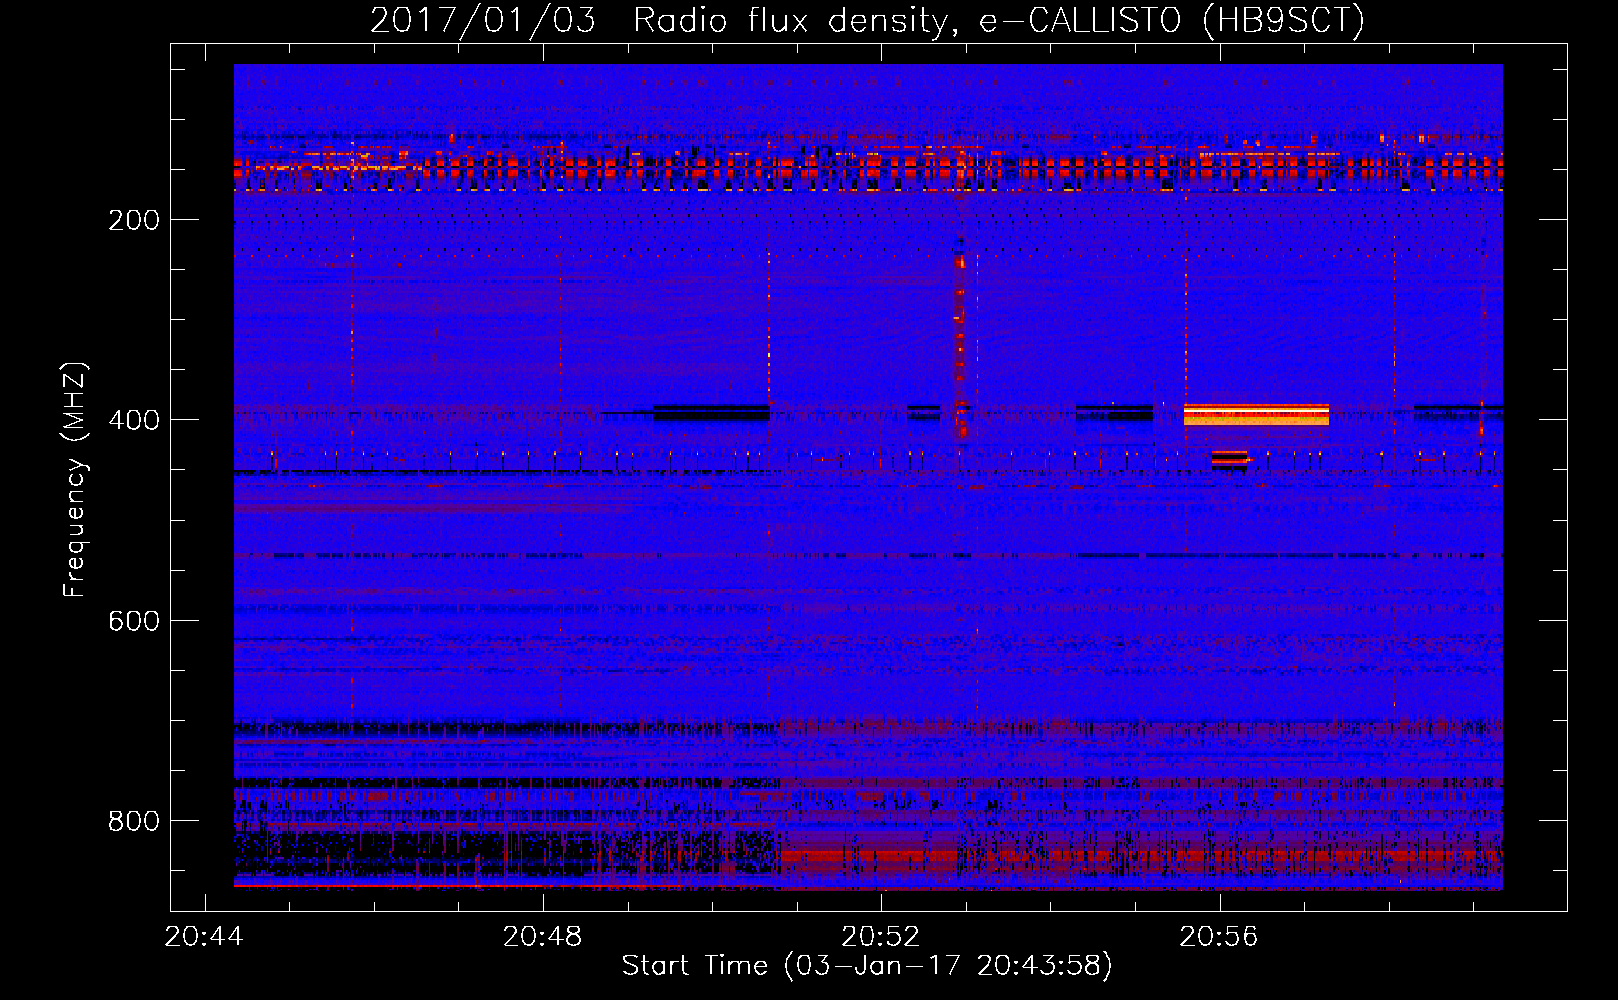This screenshot has width=1618, height=1000.
Task: Click the 400 frequency tick label
Action: point(134,420)
